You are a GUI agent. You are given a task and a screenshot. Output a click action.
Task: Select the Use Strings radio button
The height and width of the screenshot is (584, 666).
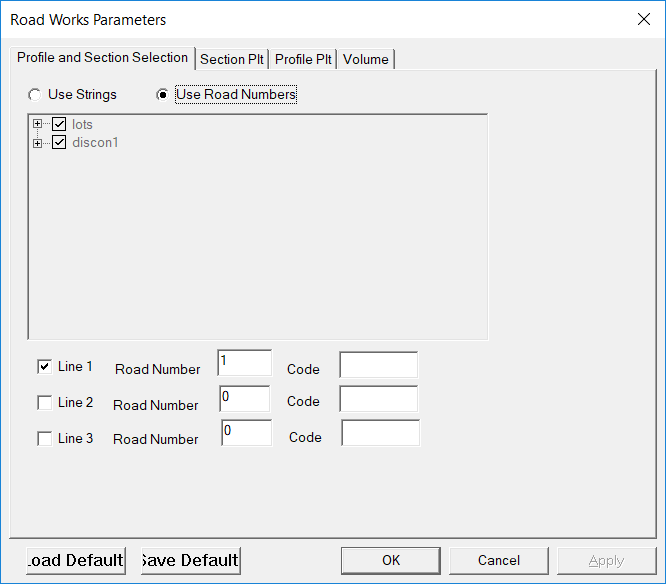(x=36, y=95)
